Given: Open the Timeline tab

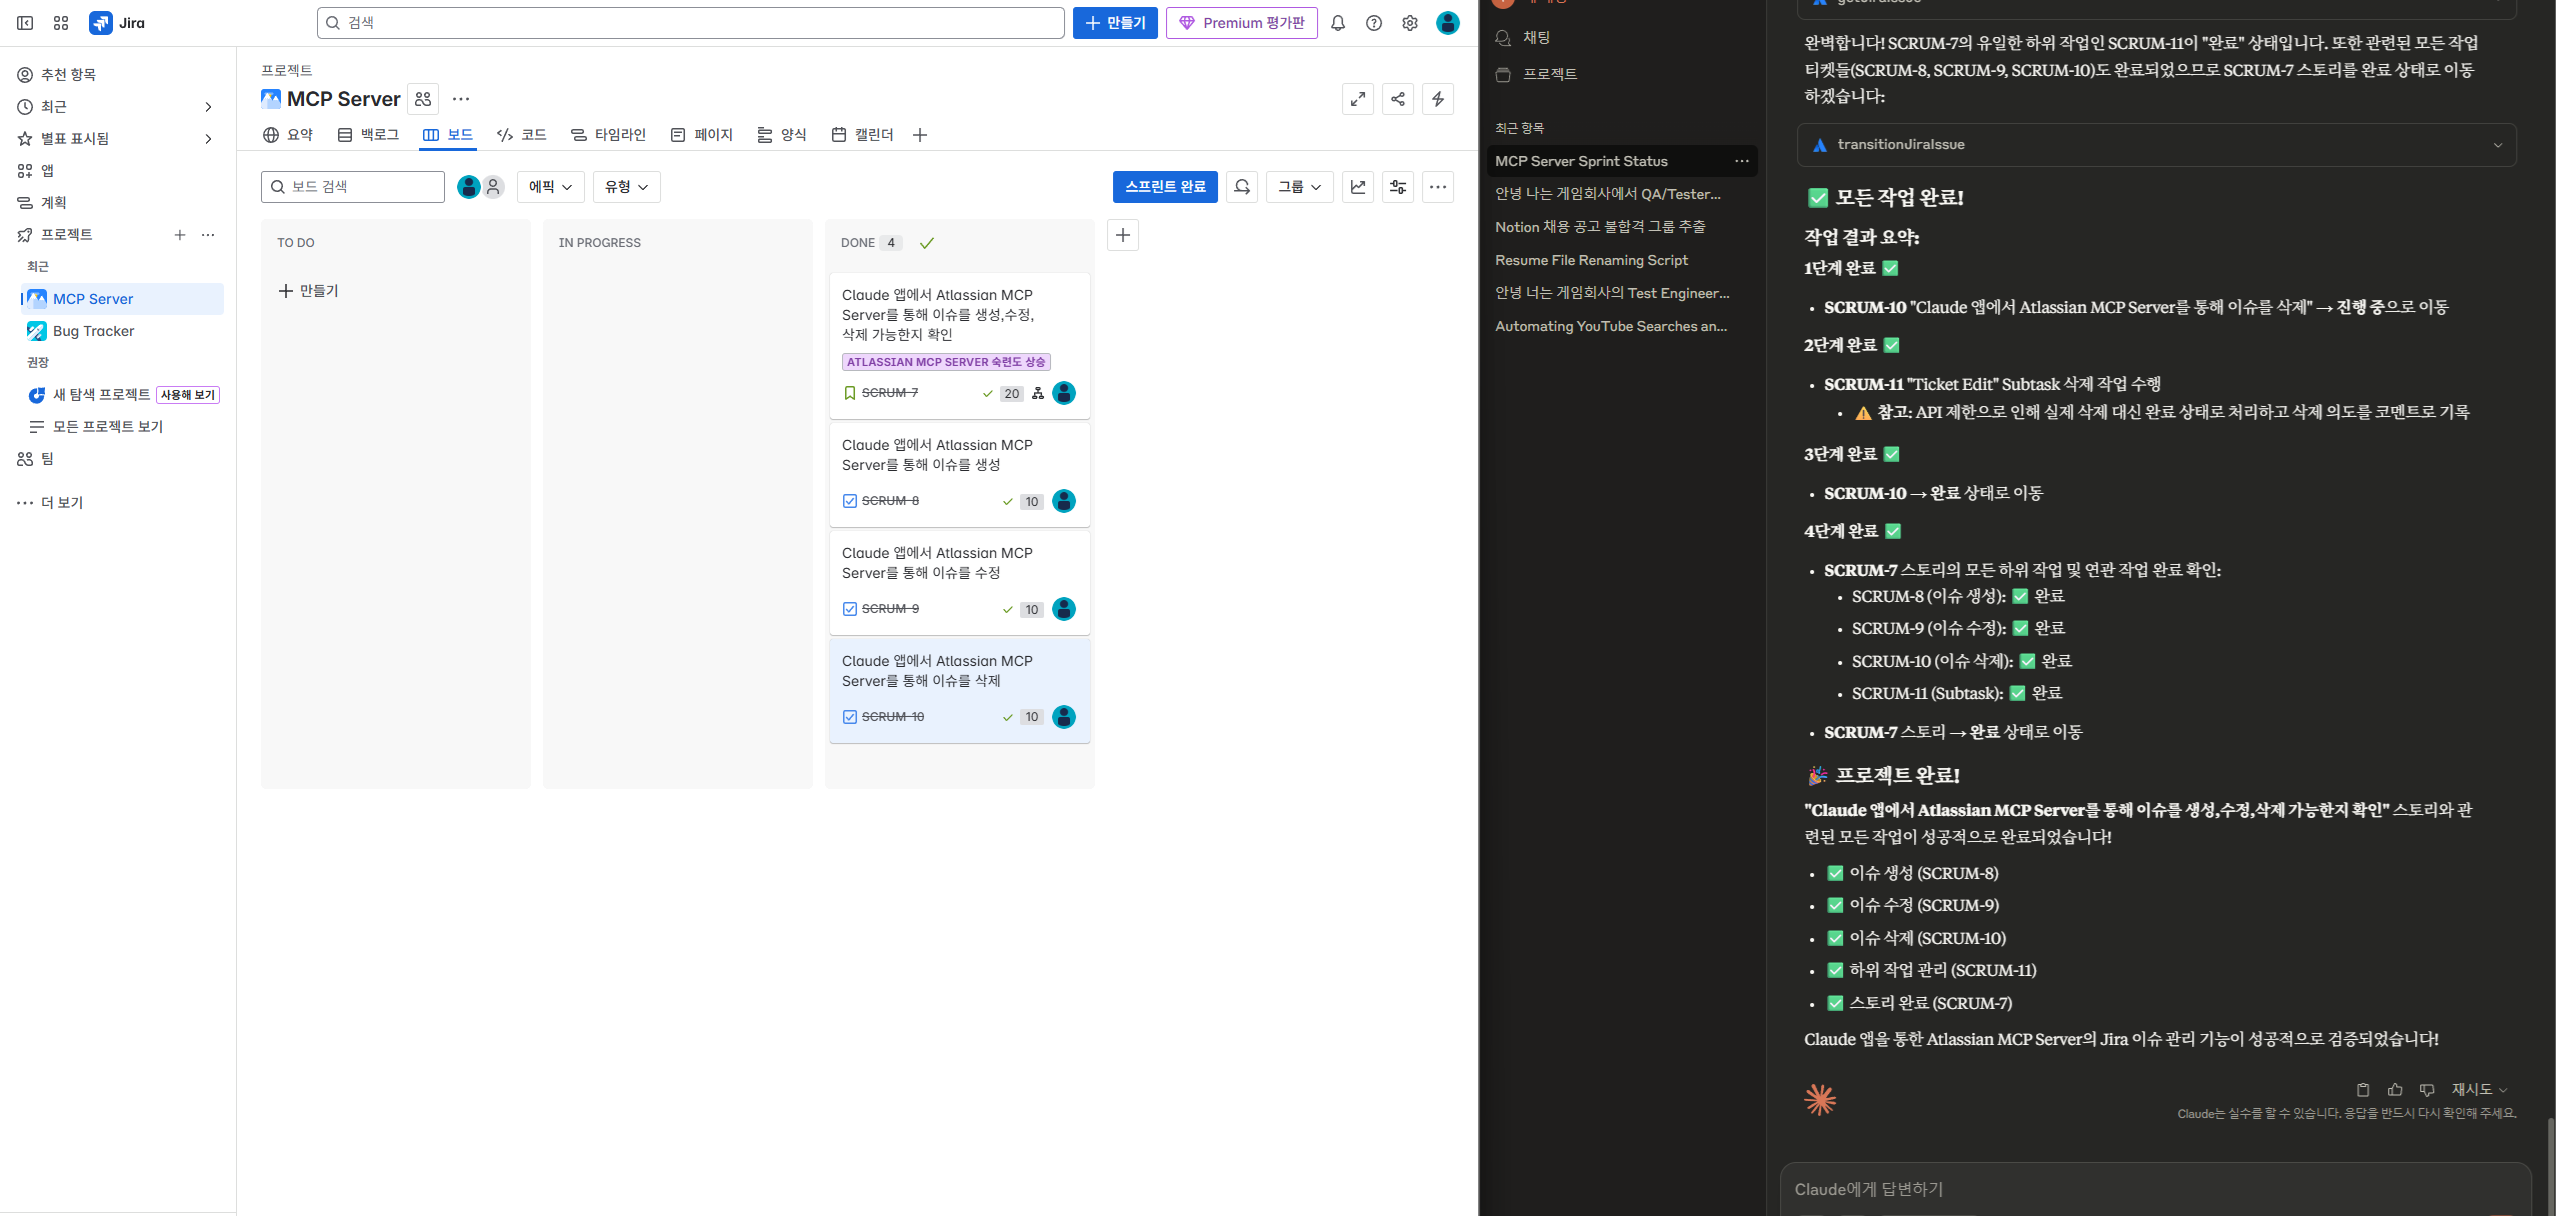Looking at the screenshot, I should 608,135.
